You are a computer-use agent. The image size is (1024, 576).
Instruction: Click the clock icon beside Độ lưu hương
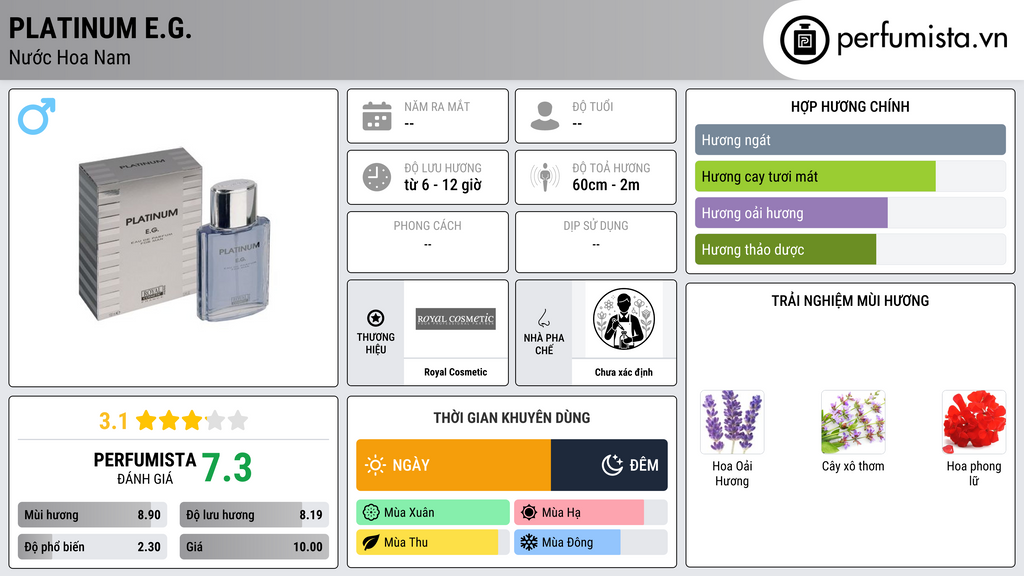tap(377, 177)
